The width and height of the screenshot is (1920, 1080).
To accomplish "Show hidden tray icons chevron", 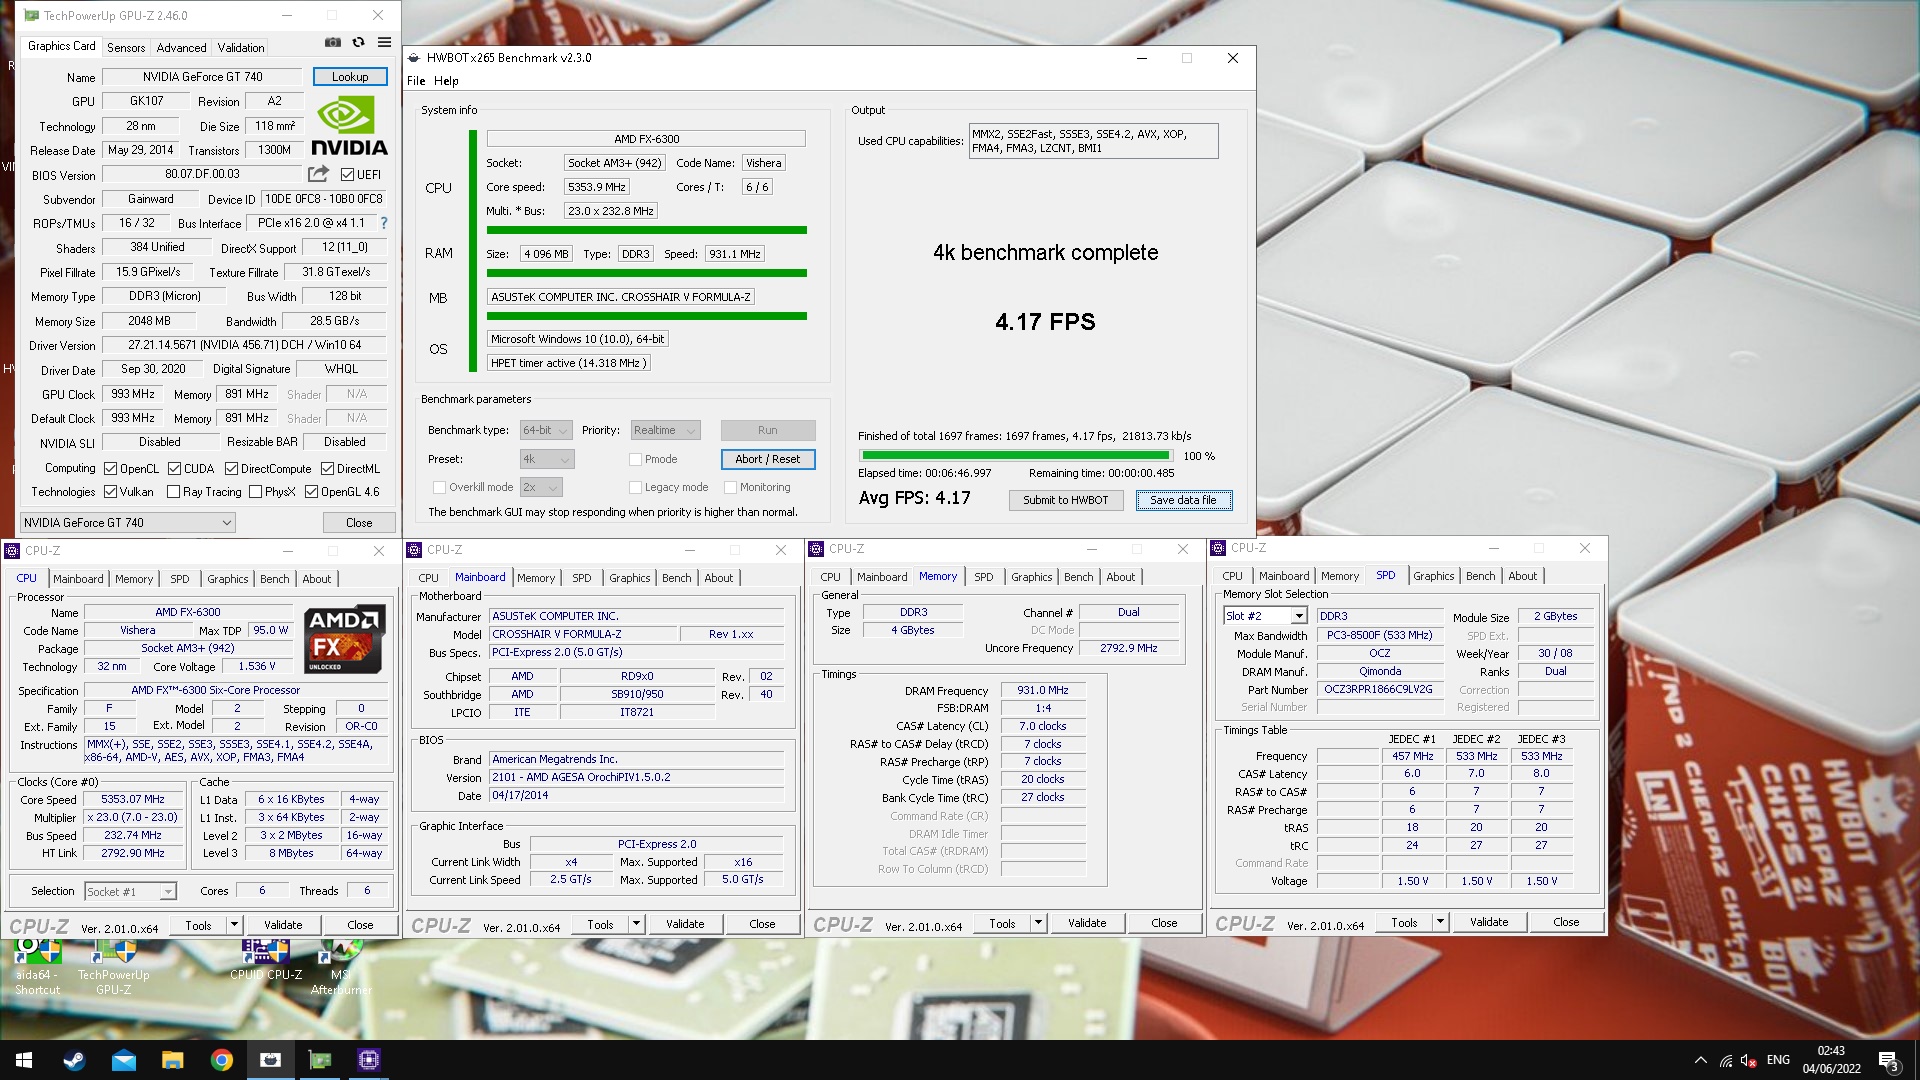I will pyautogui.click(x=1701, y=1061).
